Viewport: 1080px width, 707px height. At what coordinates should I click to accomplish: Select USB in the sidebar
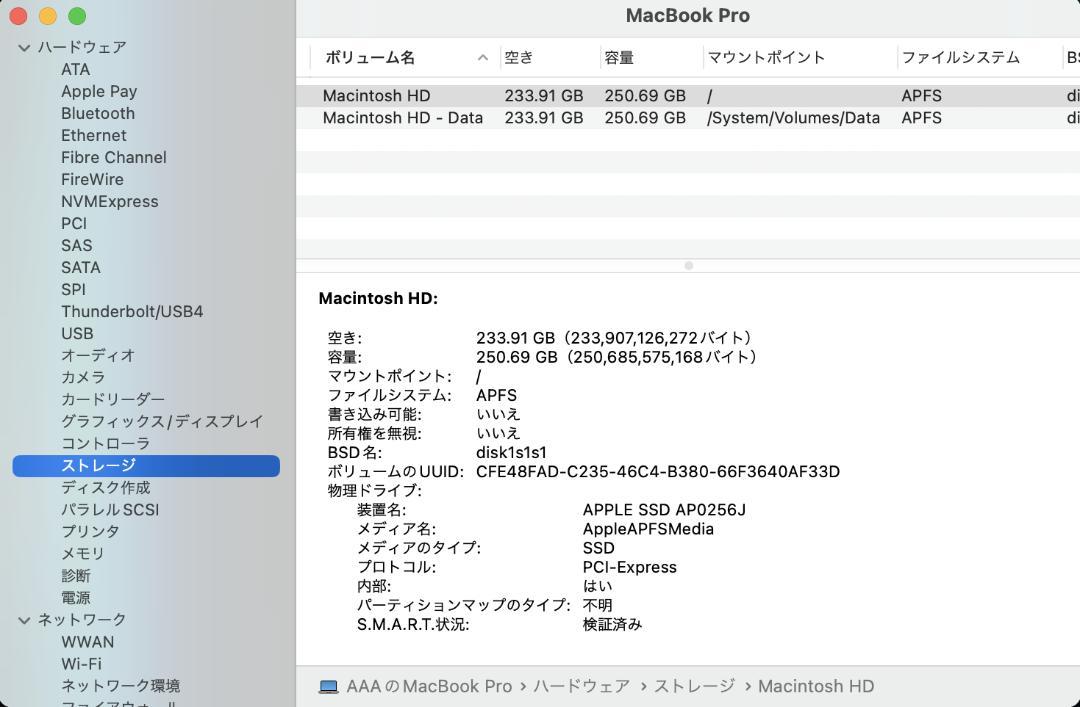pos(77,334)
